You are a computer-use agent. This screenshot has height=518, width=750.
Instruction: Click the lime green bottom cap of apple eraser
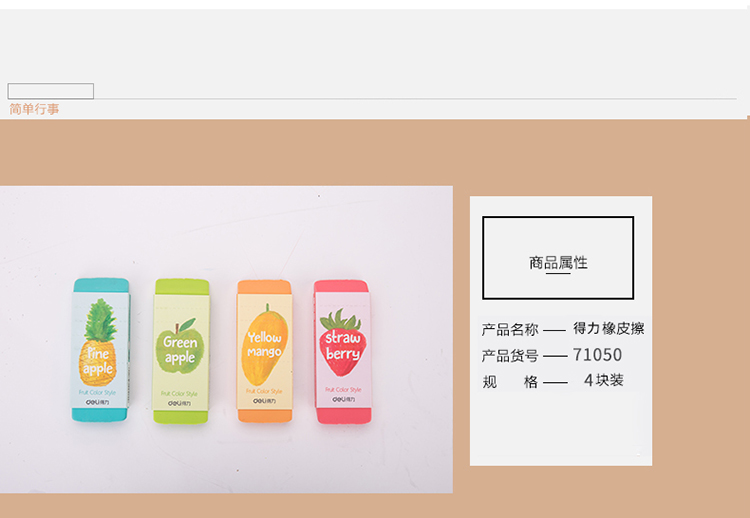coord(181,417)
